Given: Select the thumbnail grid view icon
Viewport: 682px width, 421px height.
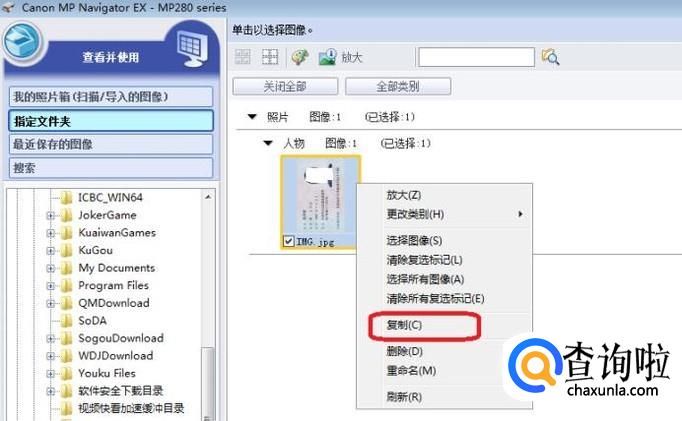Looking at the screenshot, I should coord(243,57).
